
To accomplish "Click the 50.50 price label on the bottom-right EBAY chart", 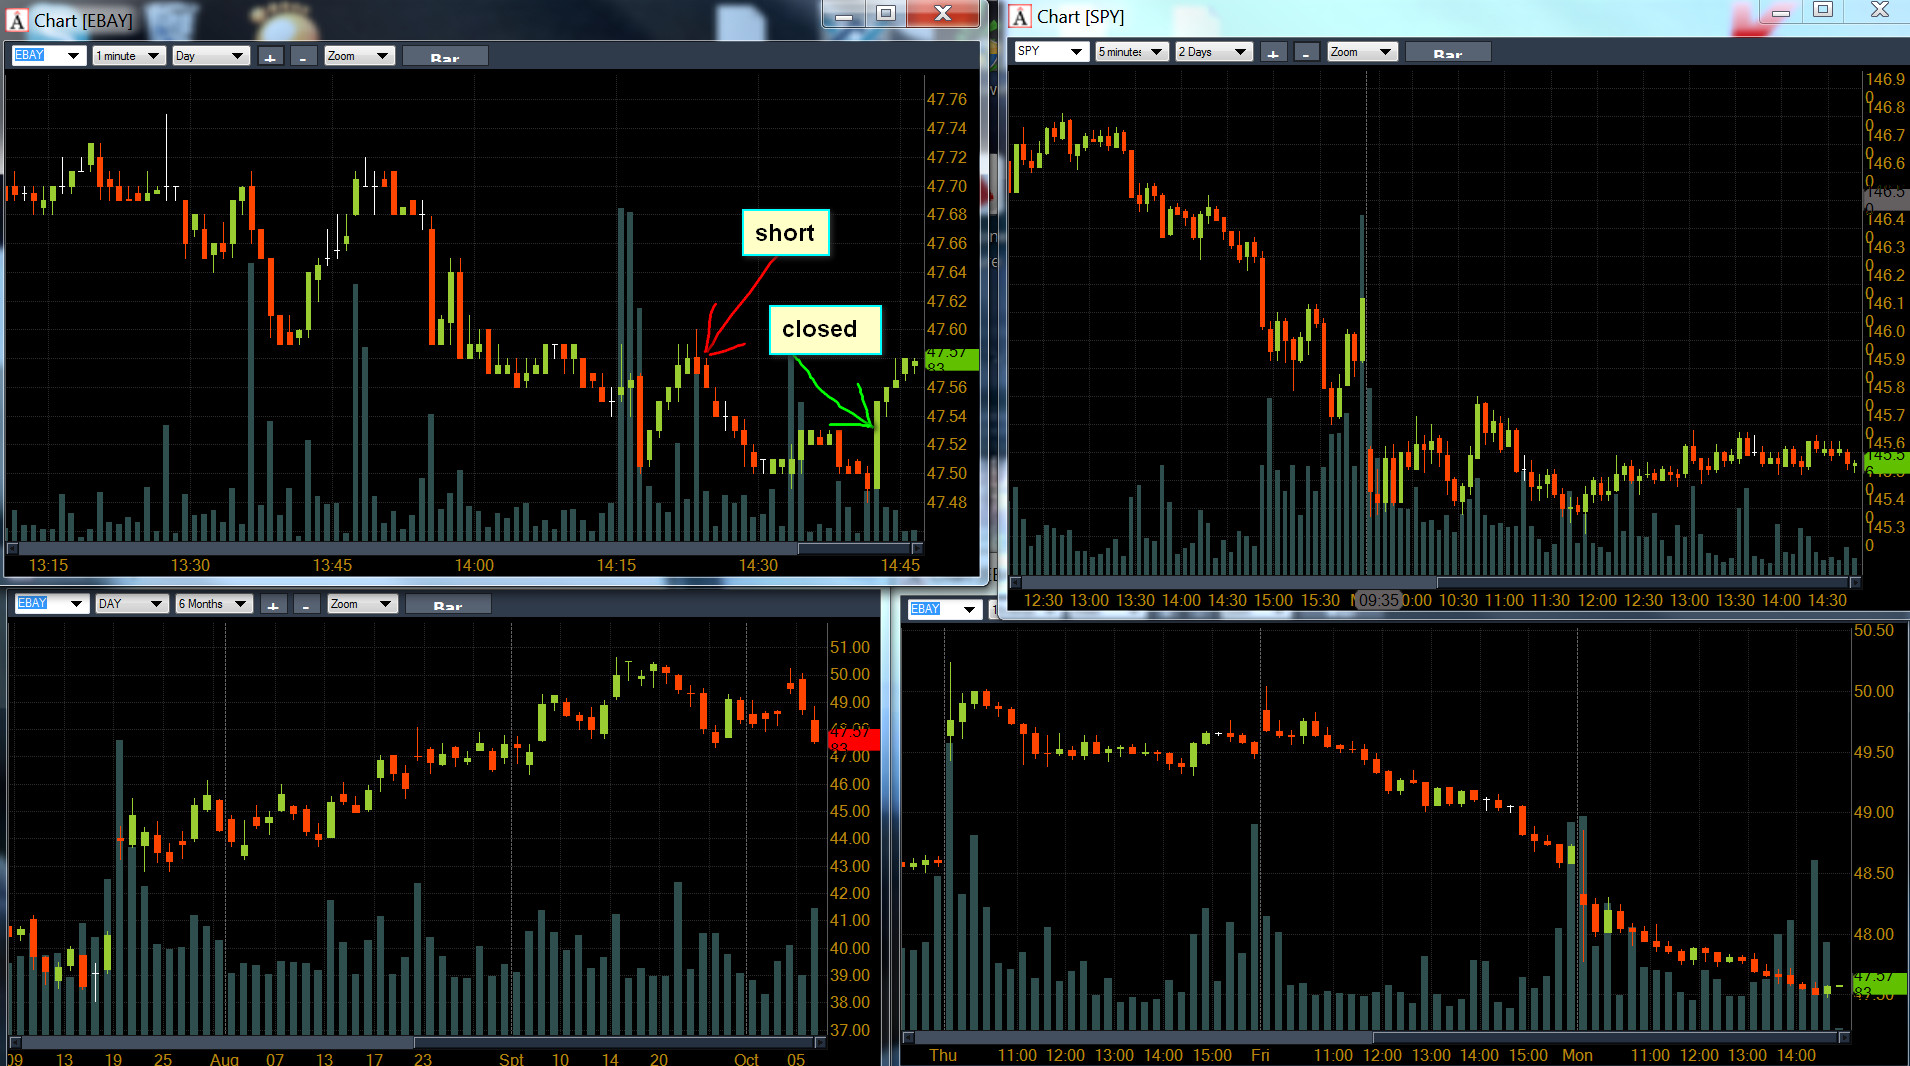I will tap(1874, 630).
